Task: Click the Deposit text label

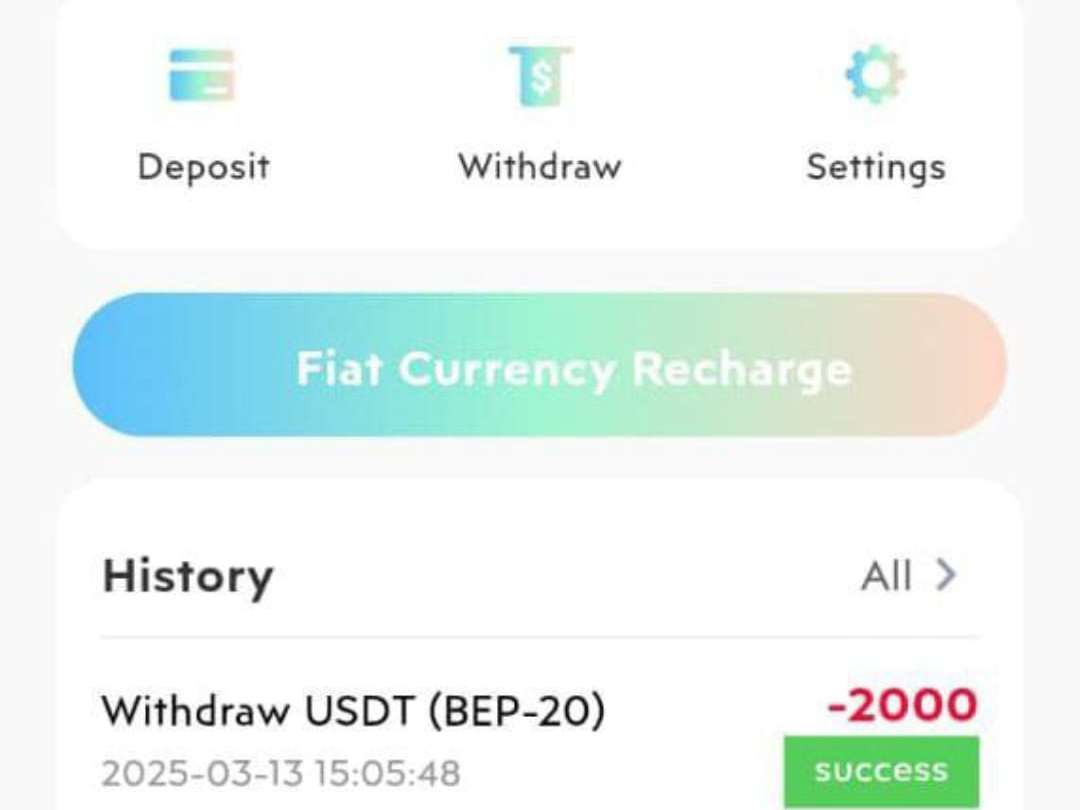Action: (203, 167)
